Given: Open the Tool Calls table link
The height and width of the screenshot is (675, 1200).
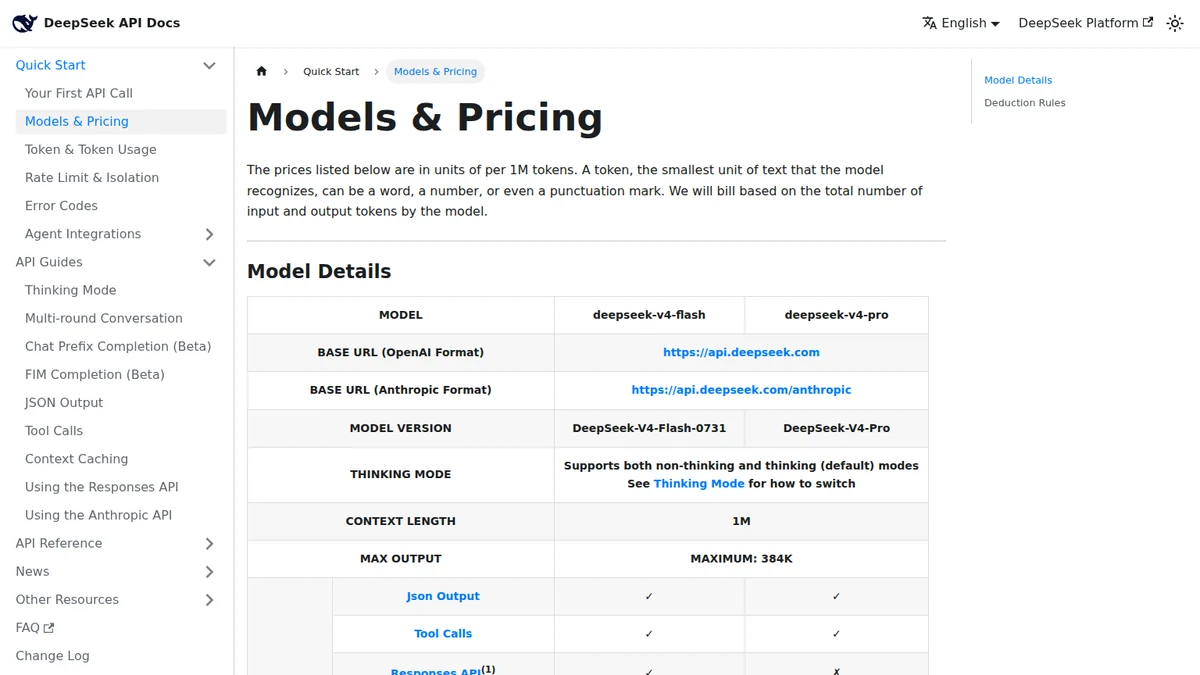Looking at the screenshot, I should point(443,634).
